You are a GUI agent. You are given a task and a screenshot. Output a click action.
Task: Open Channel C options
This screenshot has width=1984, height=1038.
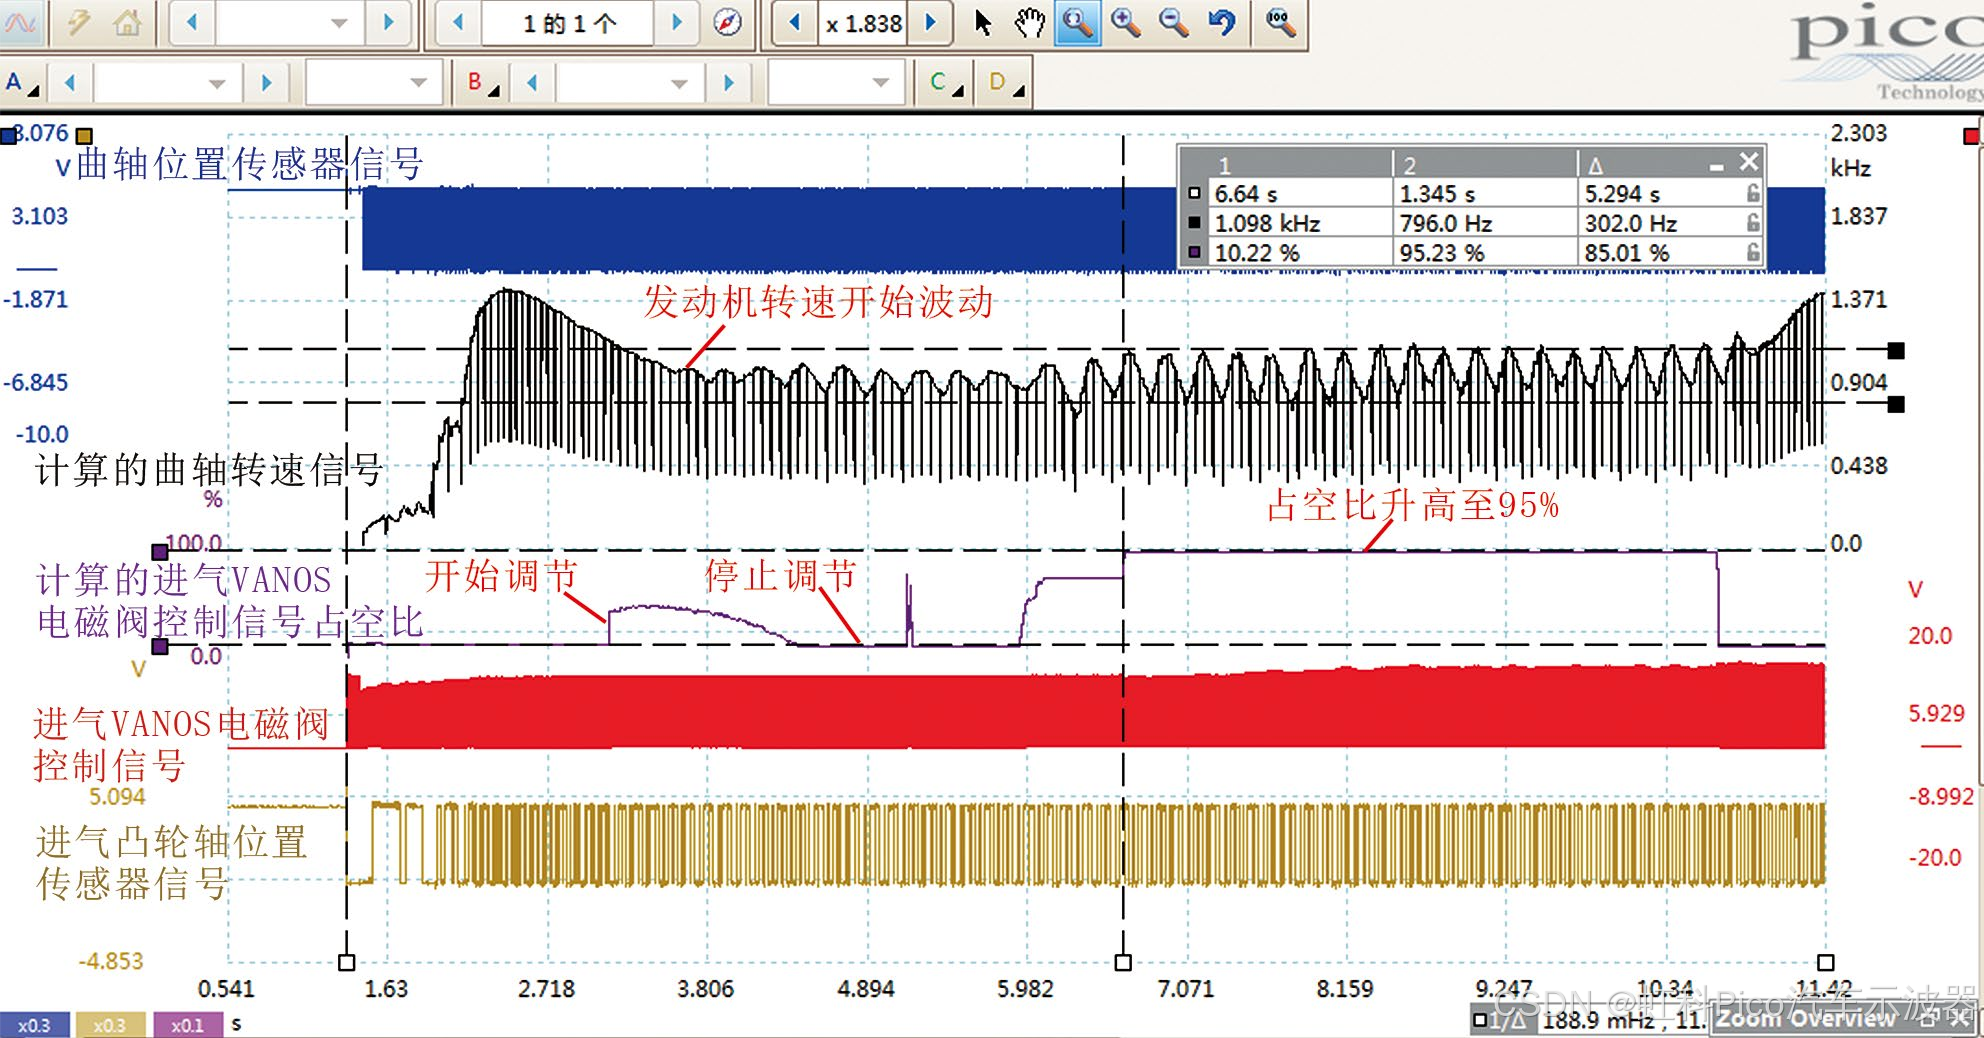coord(944,82)
